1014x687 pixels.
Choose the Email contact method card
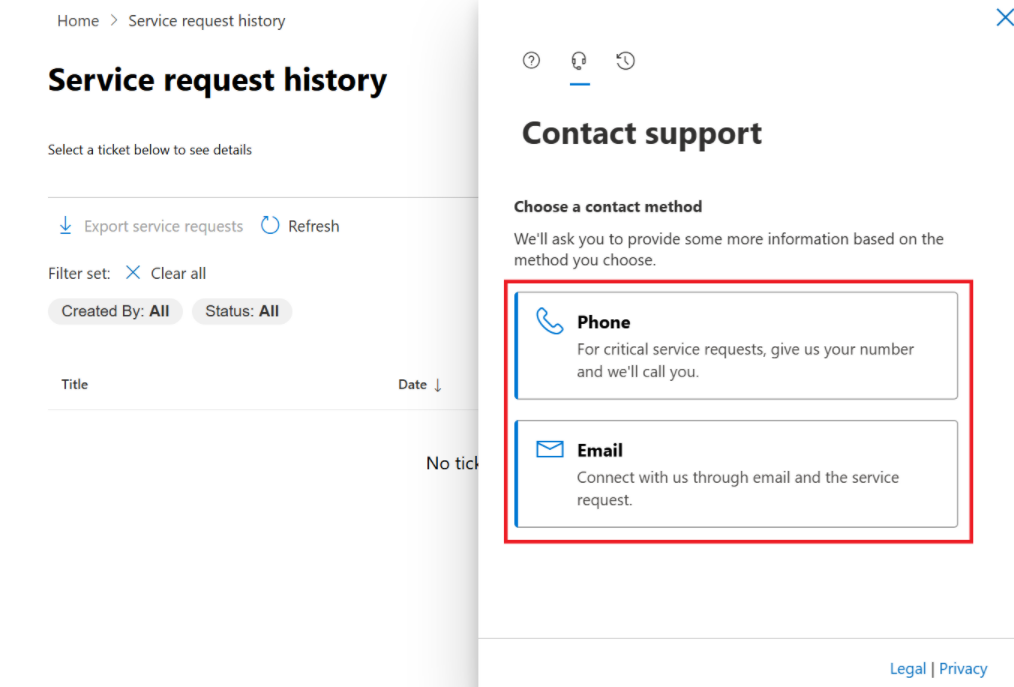tap(736, 474)
